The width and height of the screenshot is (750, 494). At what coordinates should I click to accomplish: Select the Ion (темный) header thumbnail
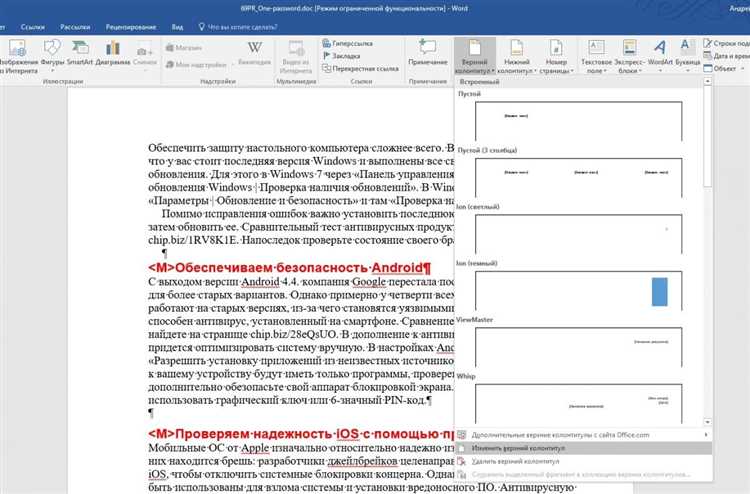click(578, 290)
